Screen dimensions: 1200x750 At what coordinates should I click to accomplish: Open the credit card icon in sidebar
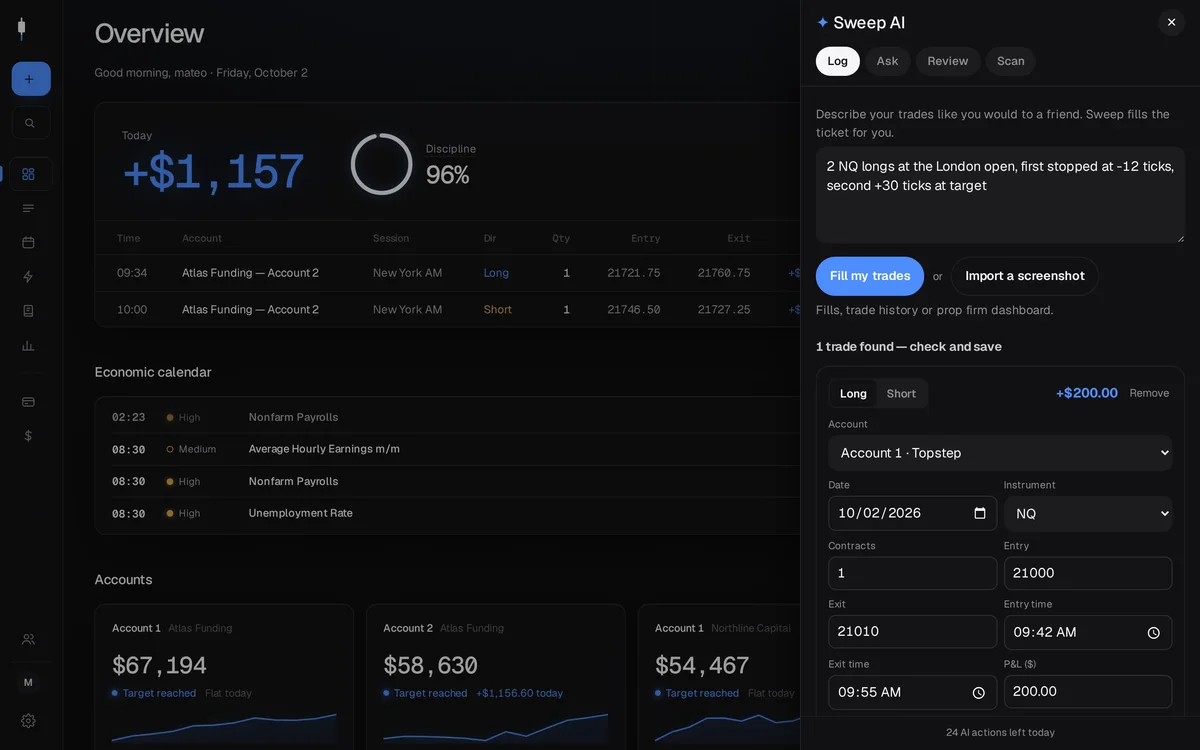tap(28, 402)
